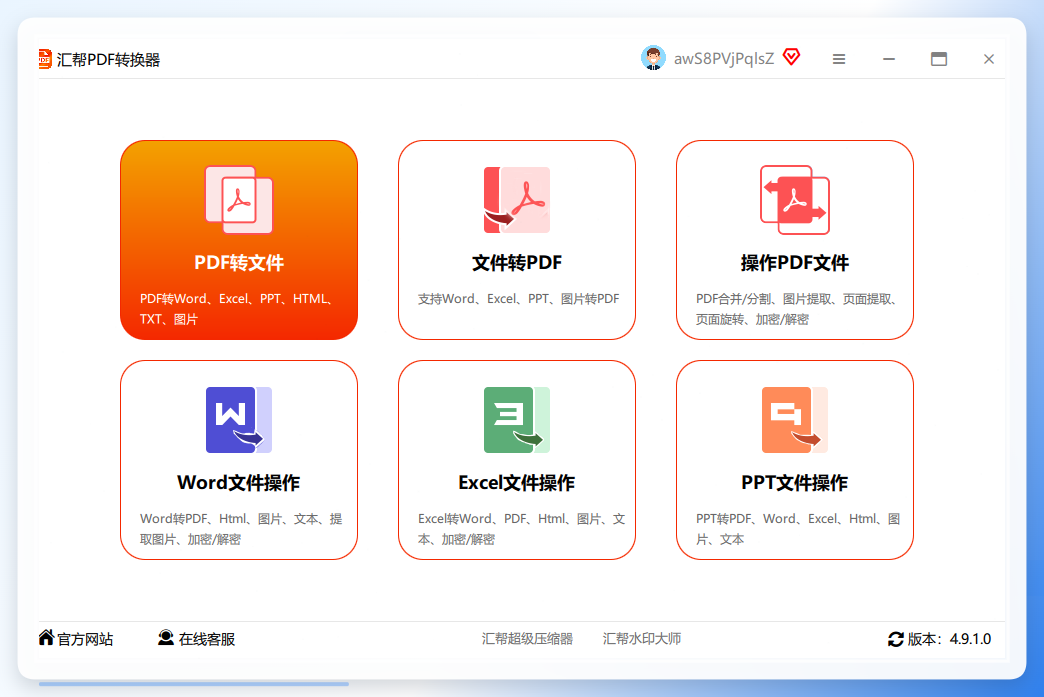Close the 汇帮PDF转换器 window
Screen dimensions: 1044x697
989,59
